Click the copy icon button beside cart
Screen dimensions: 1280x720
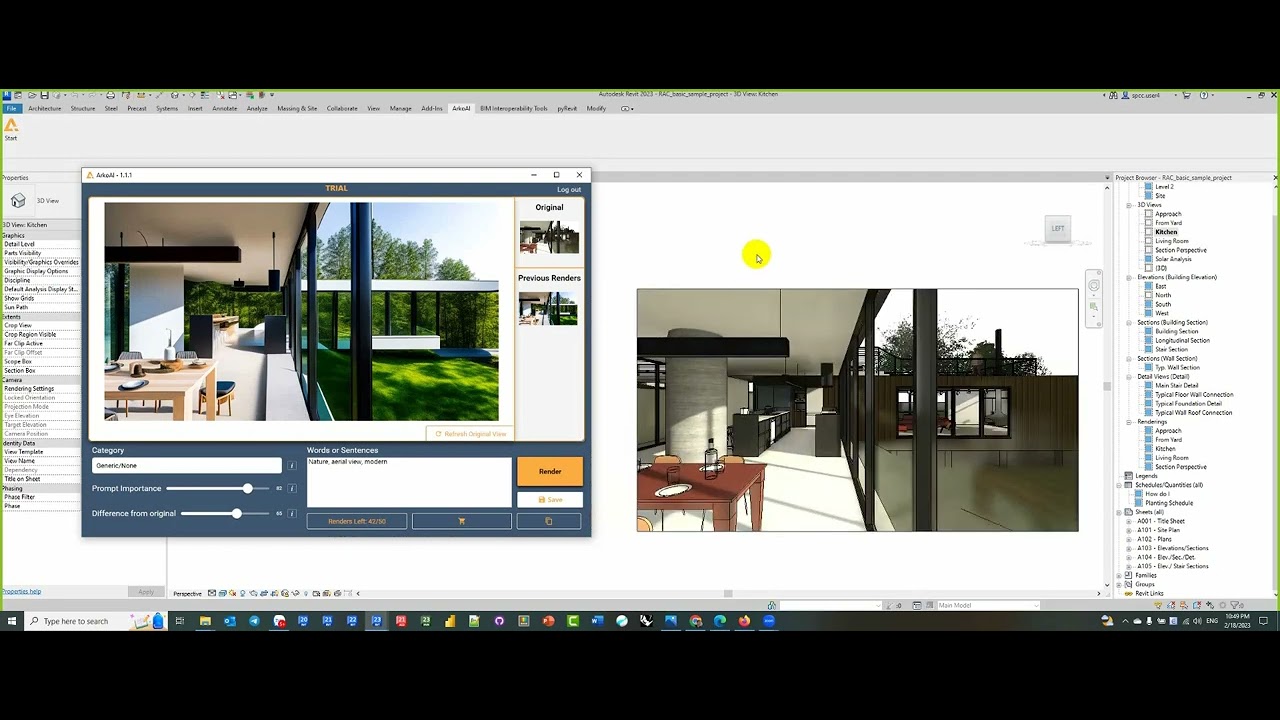pos(548,521)
